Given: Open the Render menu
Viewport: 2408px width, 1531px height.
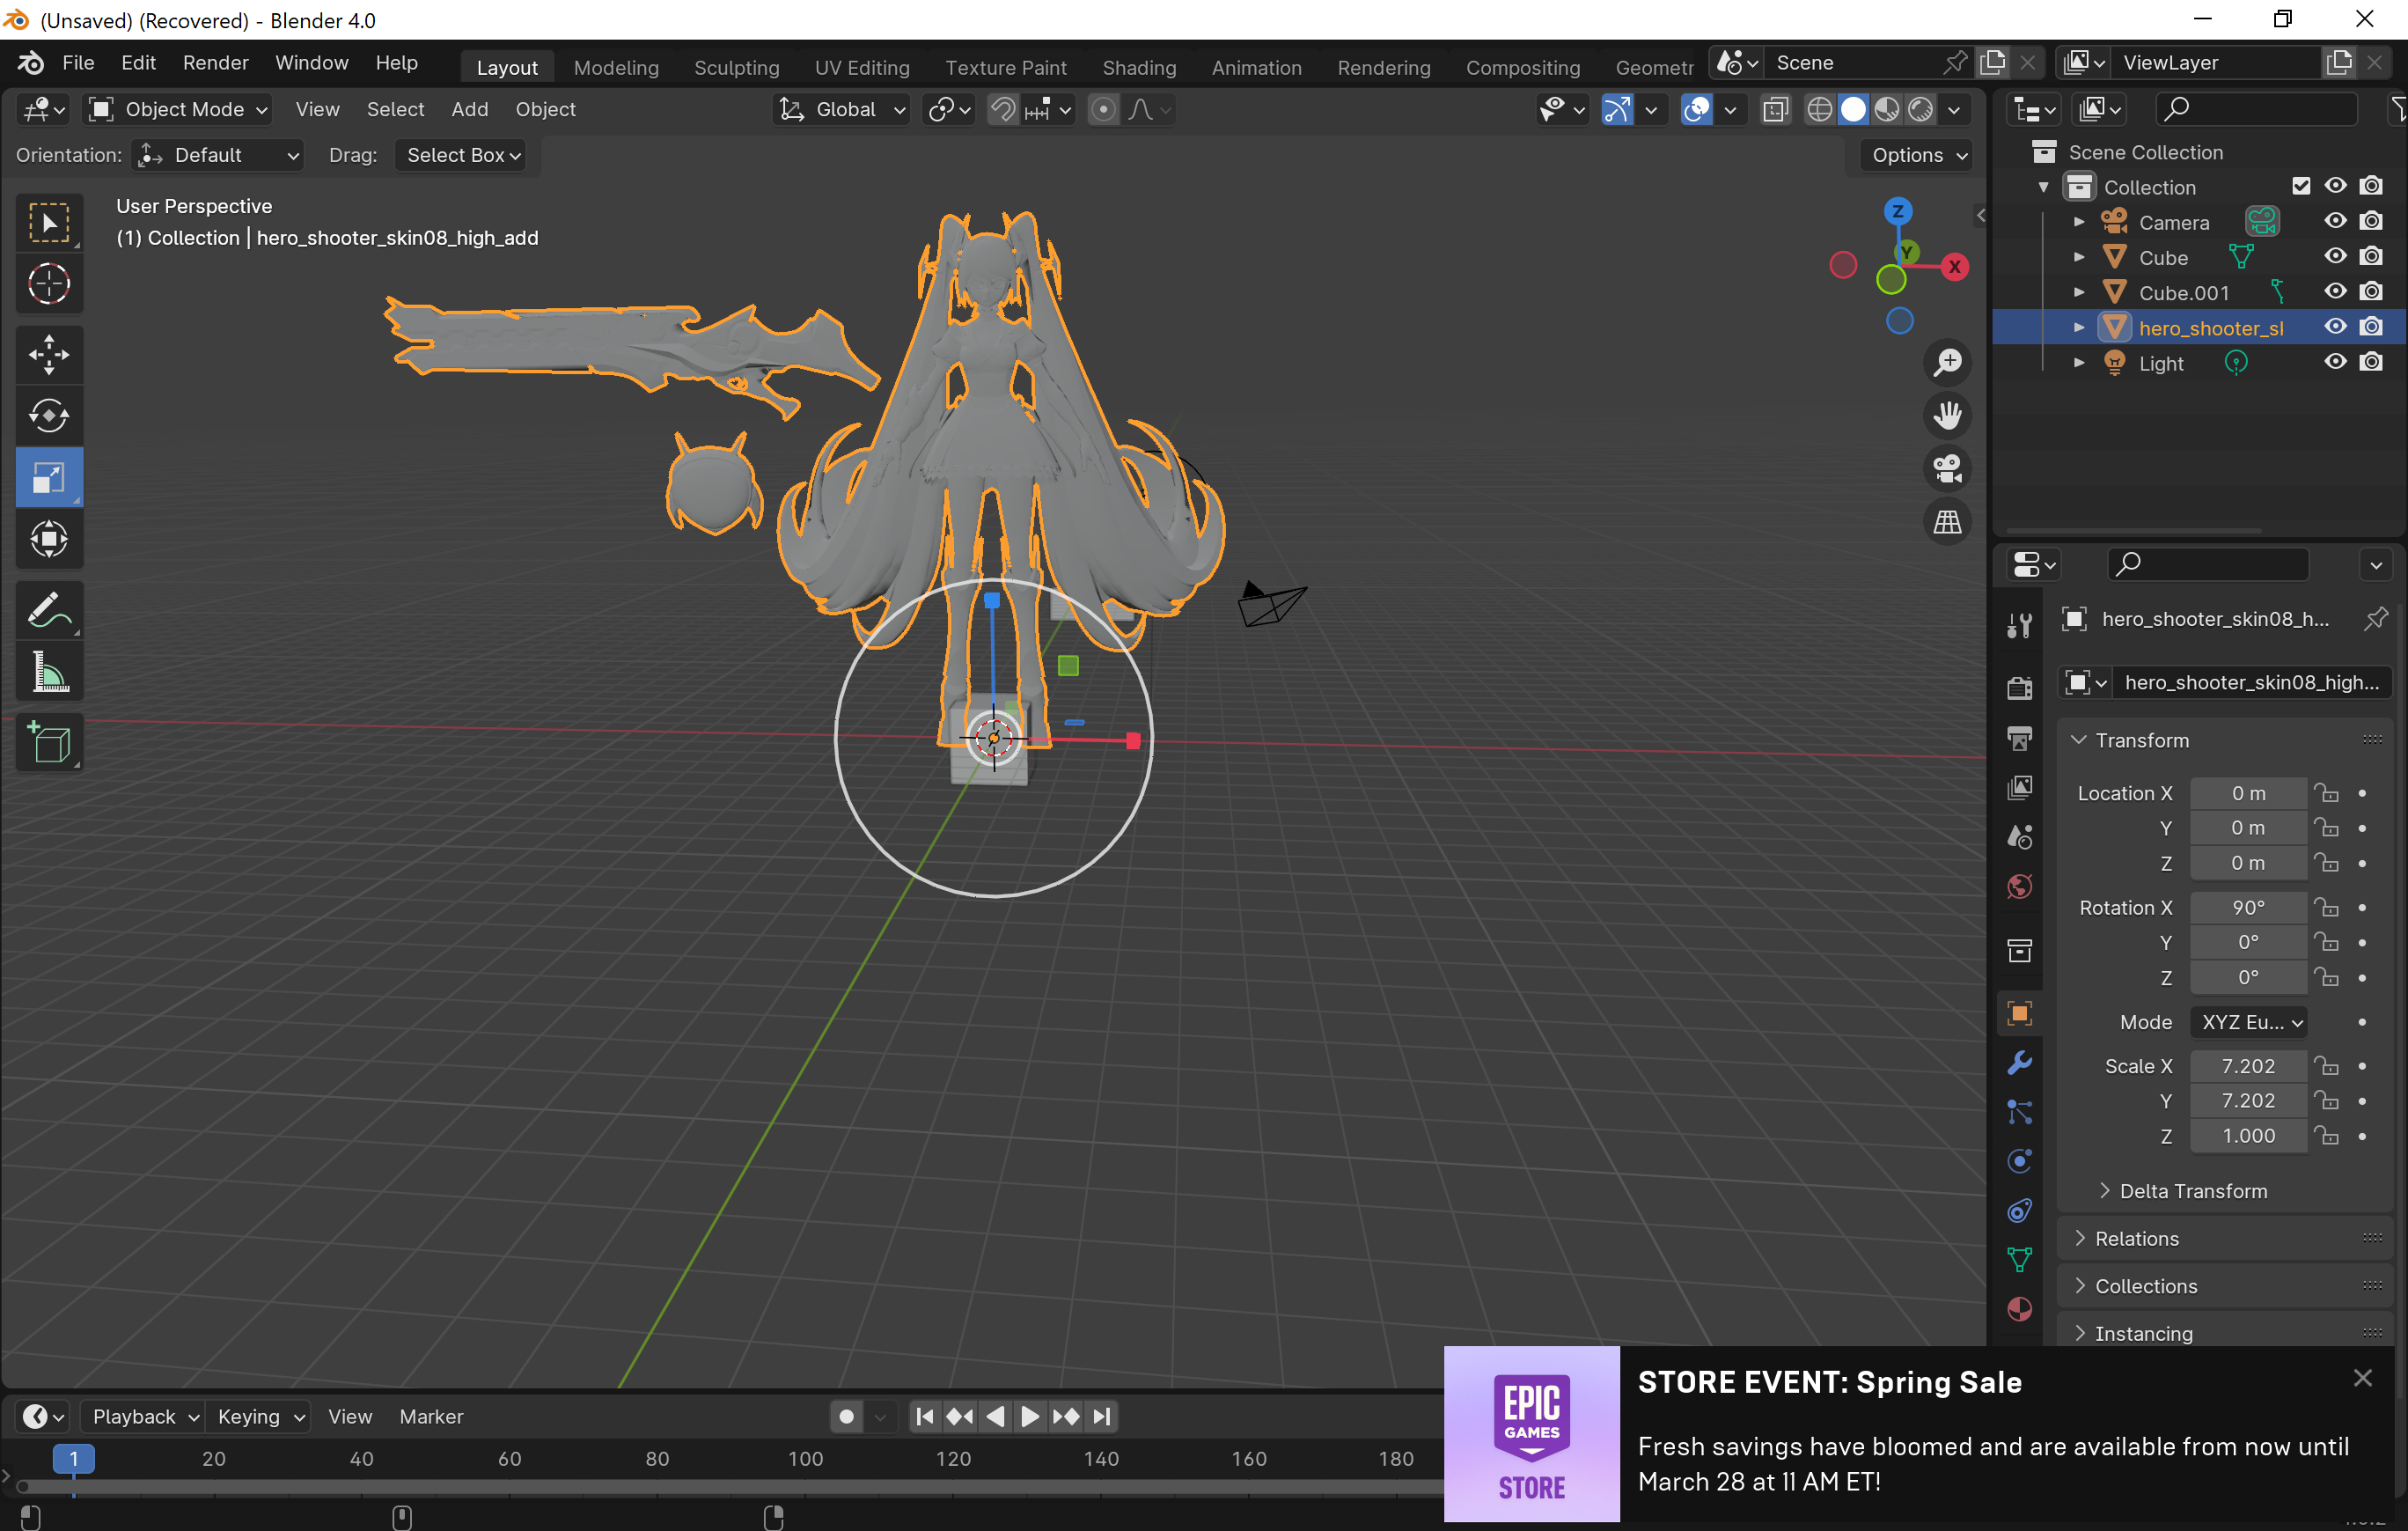Looking at the screenshot, I should [215, 63].
